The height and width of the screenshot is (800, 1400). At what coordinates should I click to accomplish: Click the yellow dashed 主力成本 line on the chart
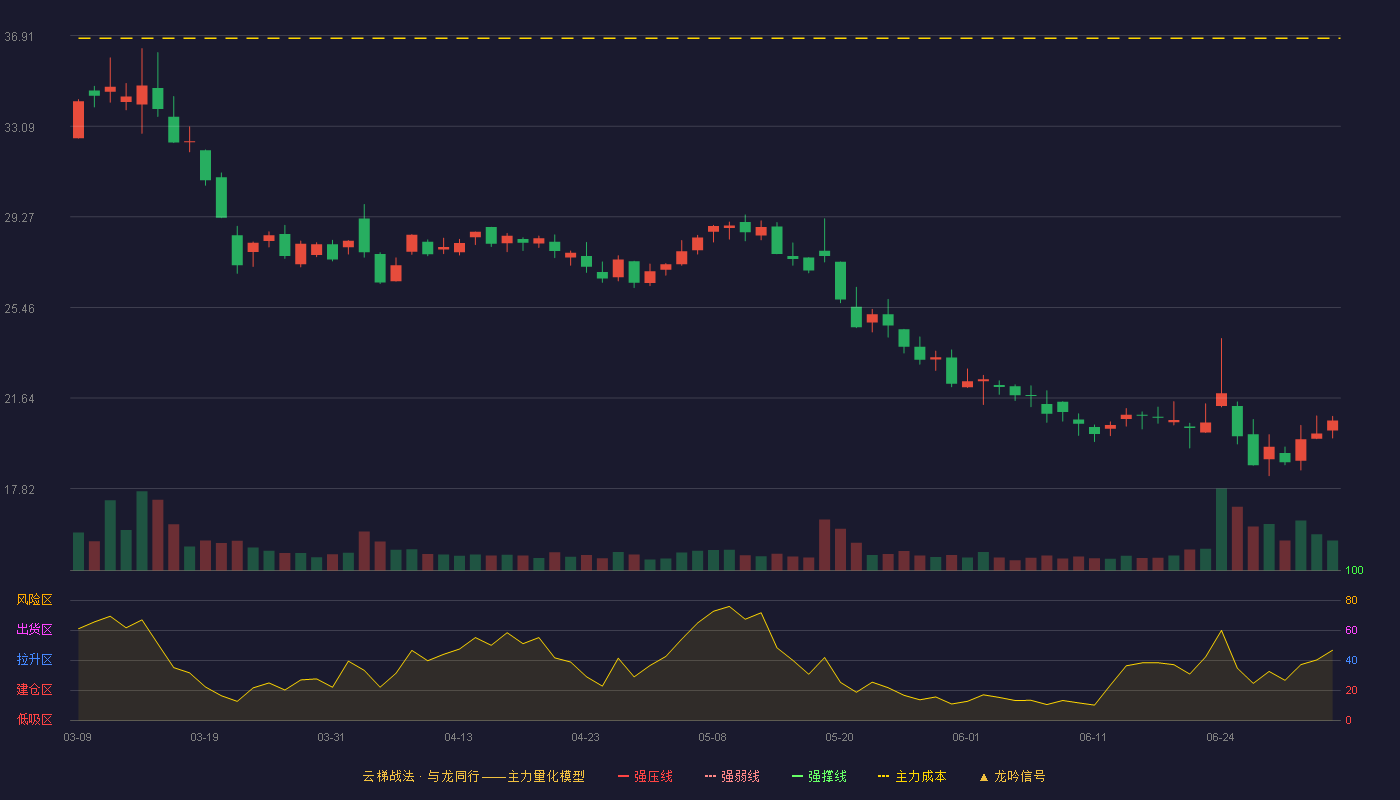coord(708,38)
